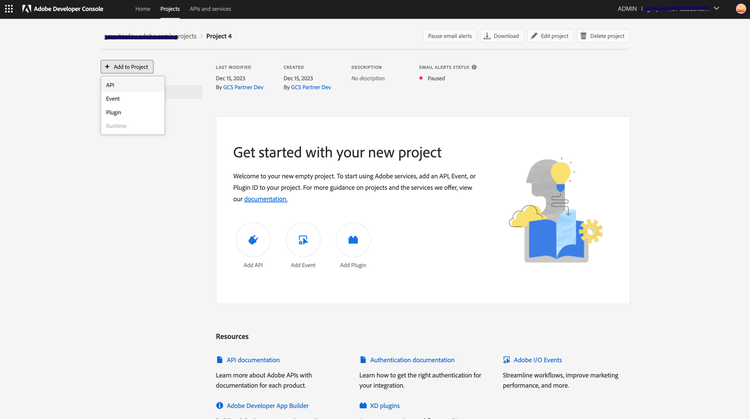The height and width of the screenshot is (419, 750).
Task: Open the Authentication documentation link
Action: 412,360
